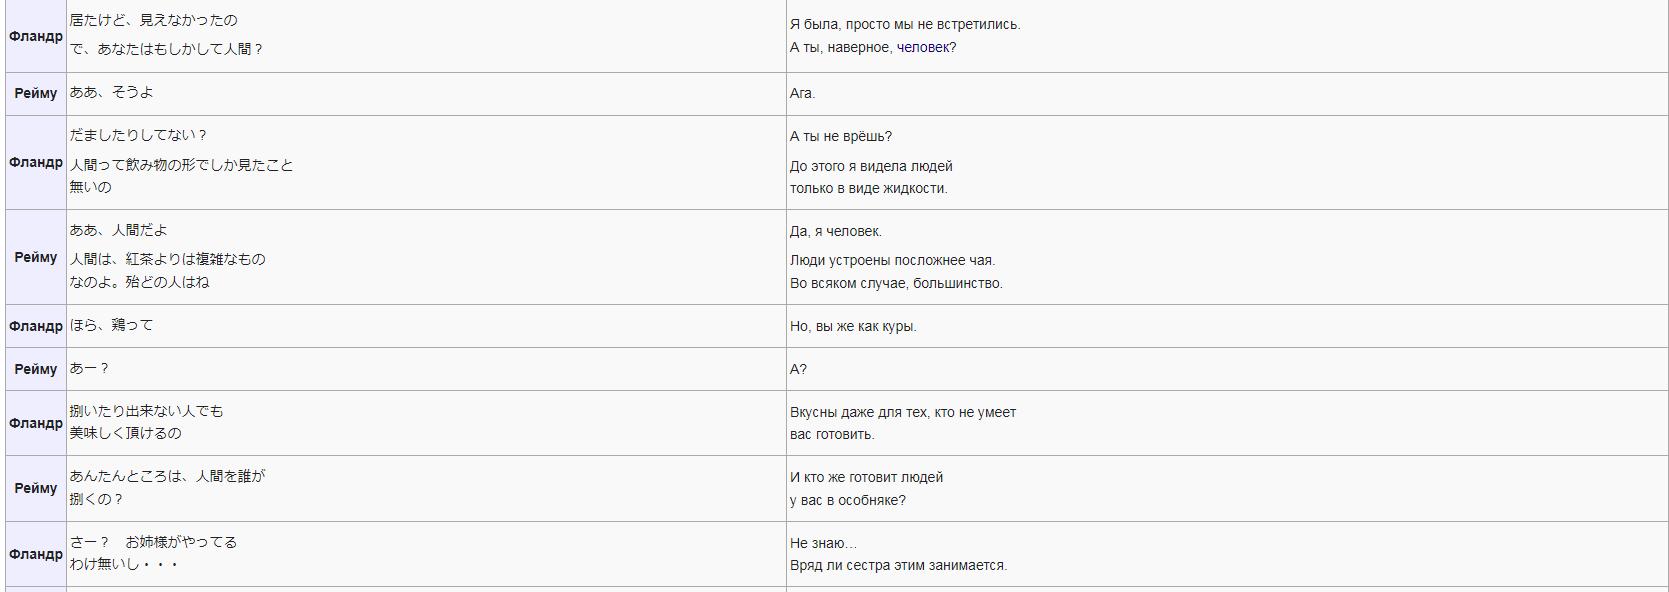Click the line Люди устроены посложнее чая.
This screenshot has height=592, width=1669.
893,260
